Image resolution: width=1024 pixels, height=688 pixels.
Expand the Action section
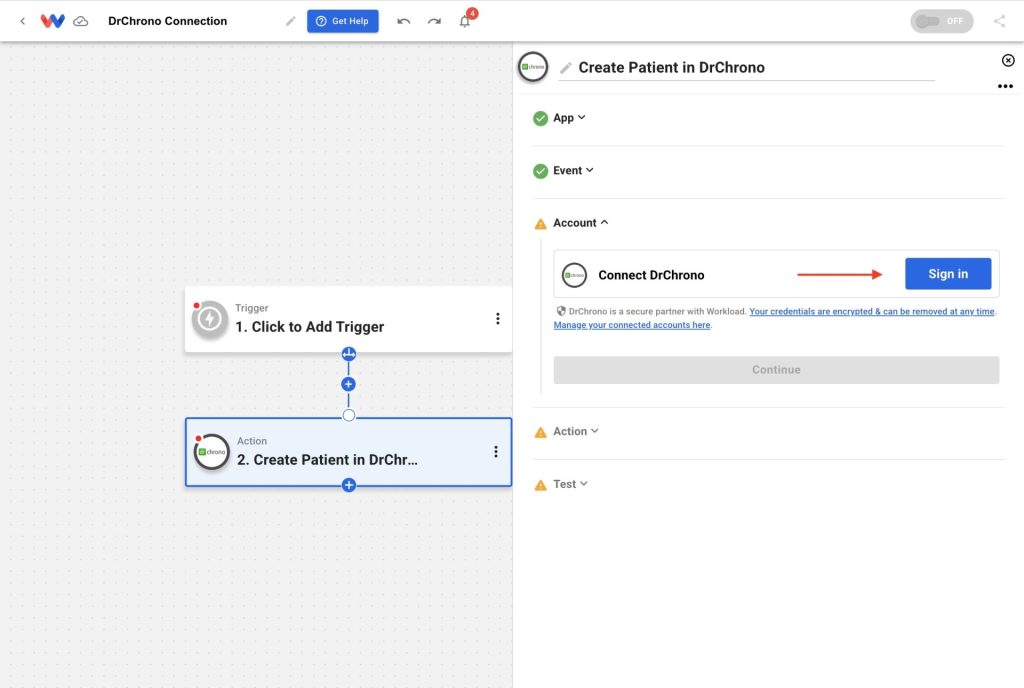click(575, 431)
